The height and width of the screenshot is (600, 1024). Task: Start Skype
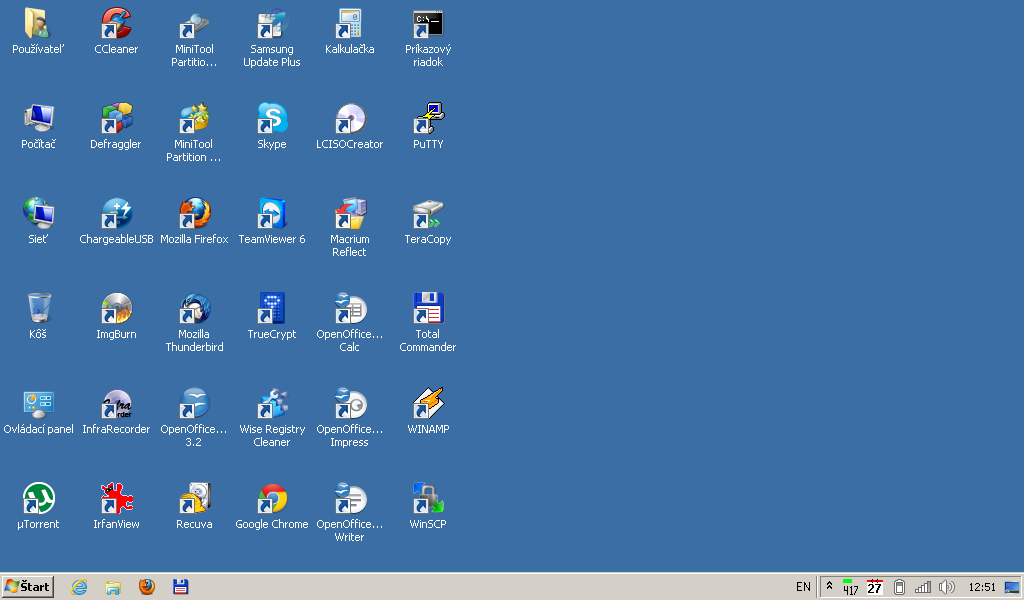[271, 120]
